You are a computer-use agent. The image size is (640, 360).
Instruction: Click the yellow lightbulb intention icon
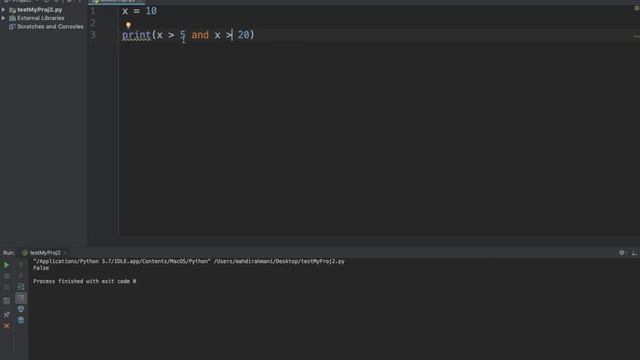[x=128, y=25]
